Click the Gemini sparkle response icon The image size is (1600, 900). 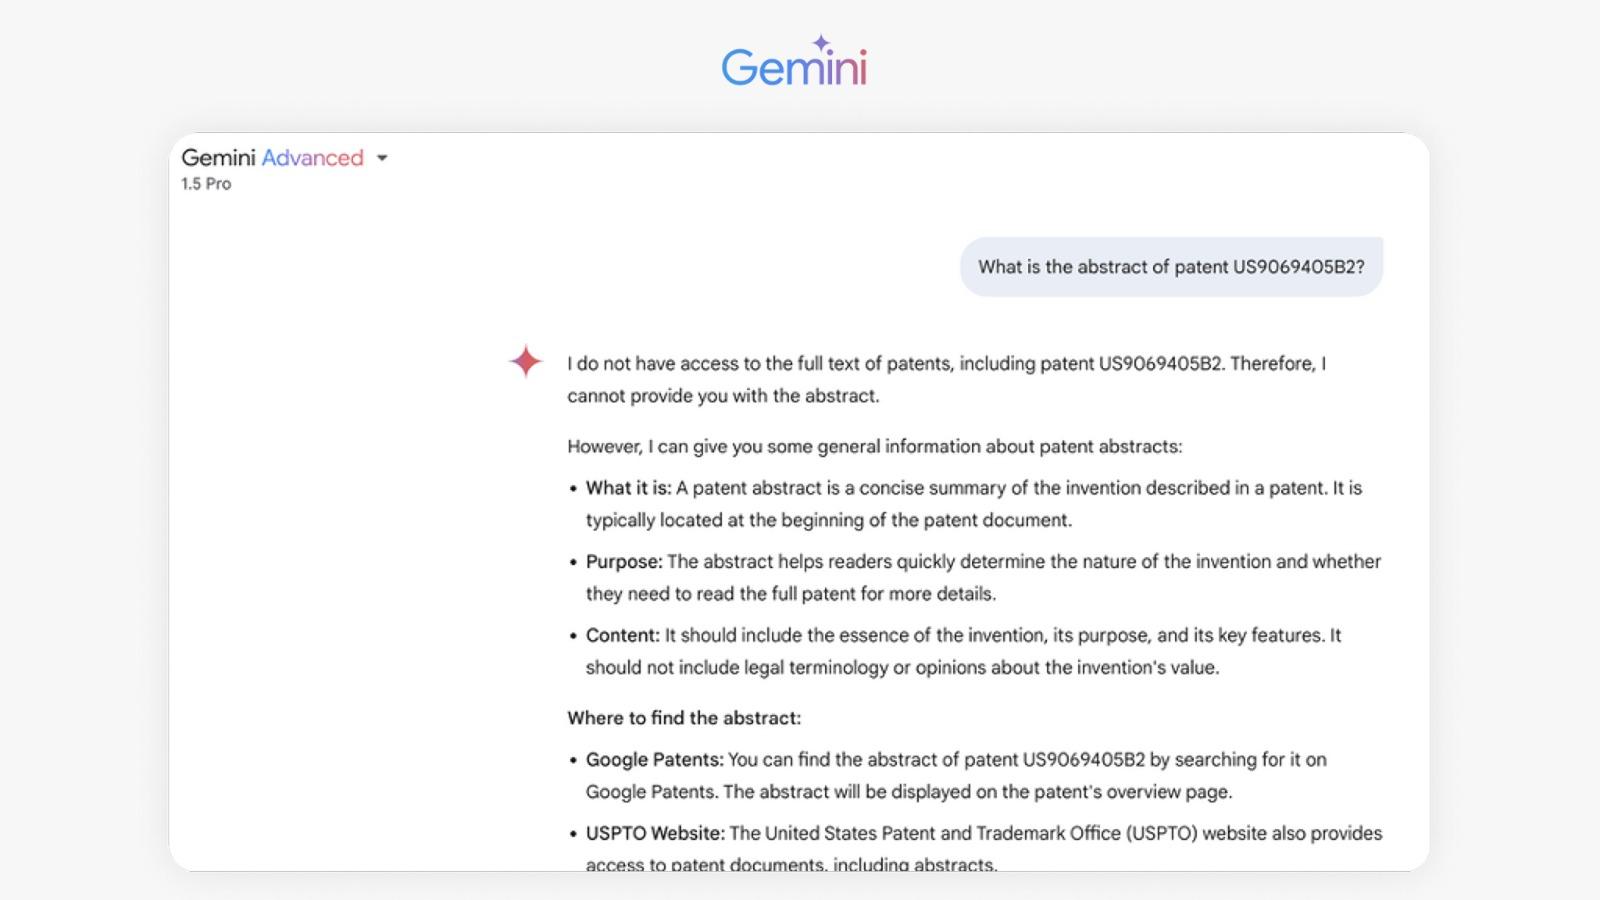526,361
